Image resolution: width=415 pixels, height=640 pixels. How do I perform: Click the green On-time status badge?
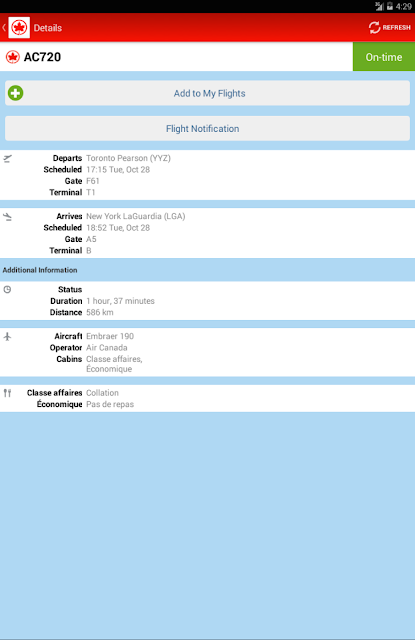point(384,57)
